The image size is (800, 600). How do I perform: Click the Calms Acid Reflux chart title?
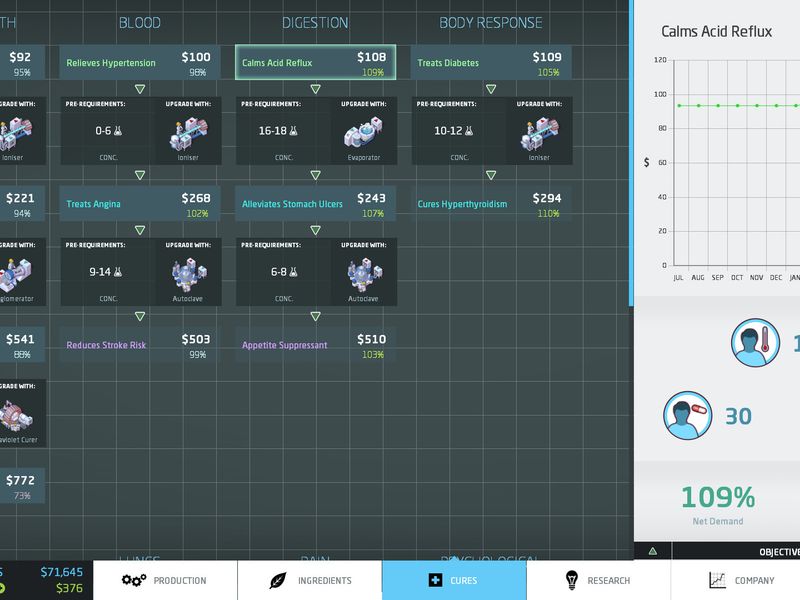pos(716,32)
